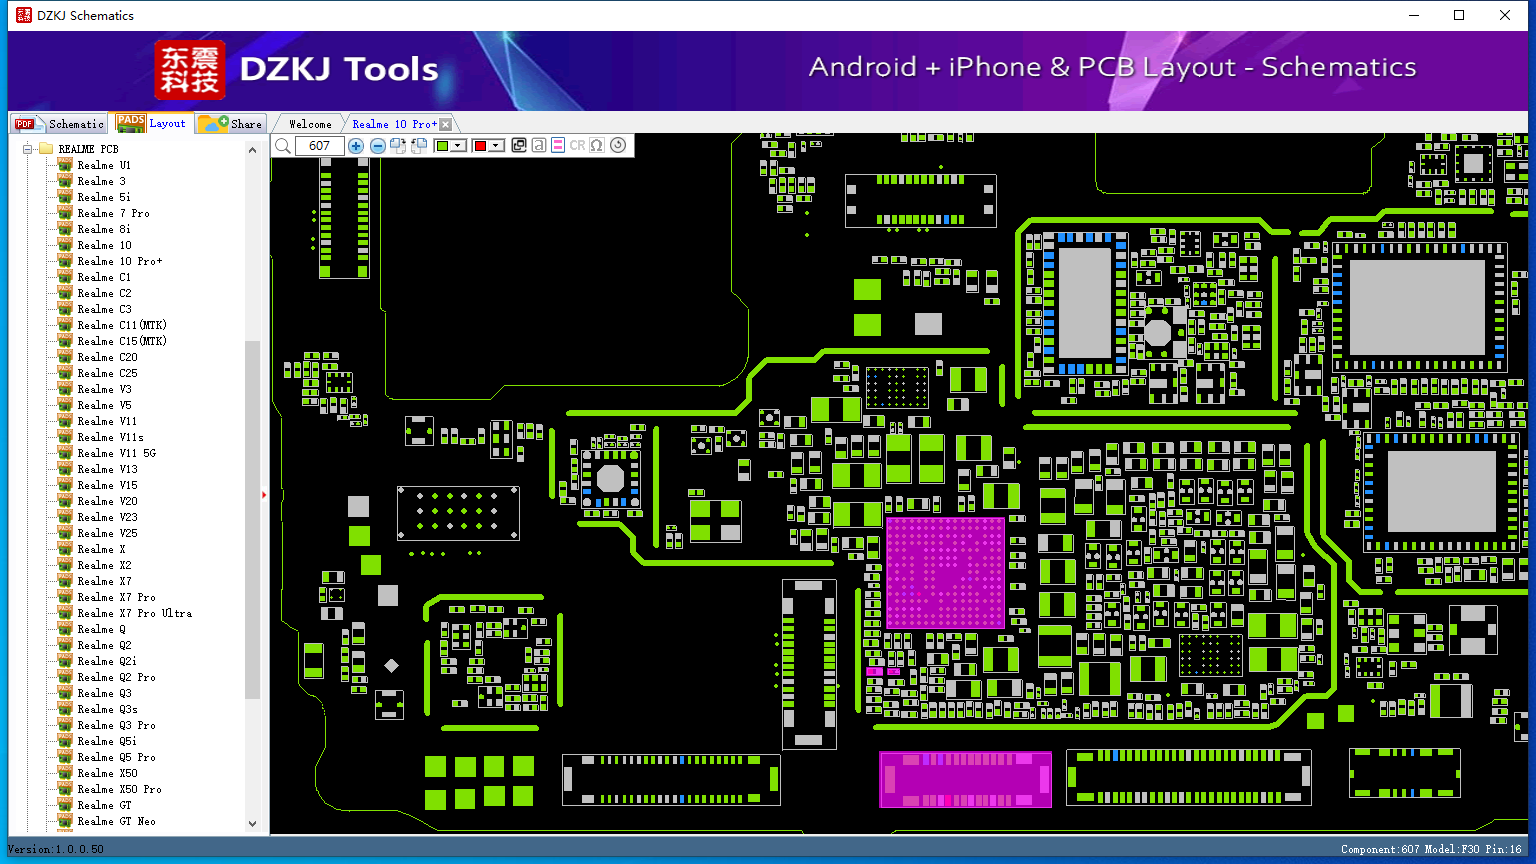The width and height of the screenshot is (1536, 864).
Task: Open Realme V23 layout
Action: [108, 517]
